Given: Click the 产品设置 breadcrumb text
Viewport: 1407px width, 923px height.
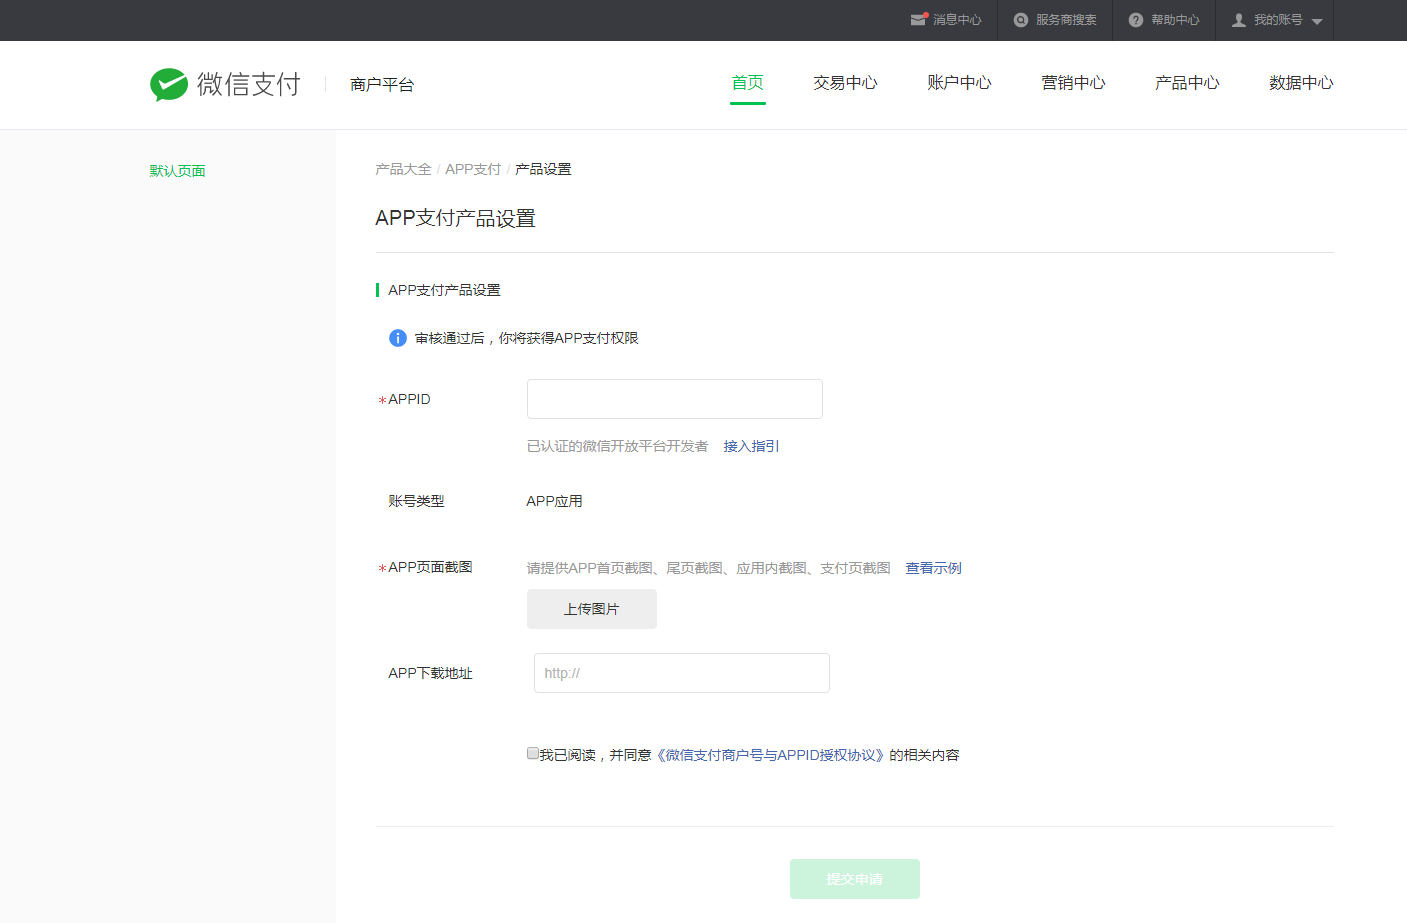Looking at the screenshot, I should pos(543,169).
